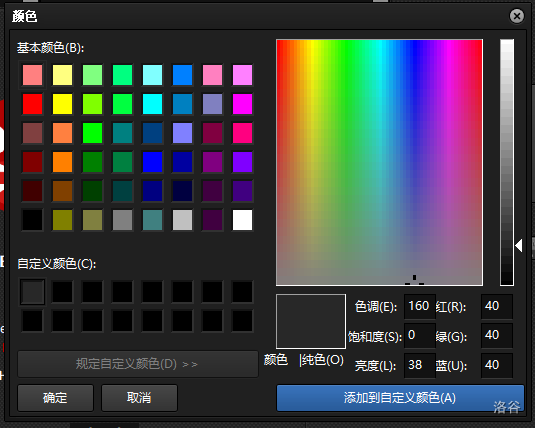The height and width of the screenshot is (428, 535).
Task: Select the first custom color slot
Action: point(32,292)
